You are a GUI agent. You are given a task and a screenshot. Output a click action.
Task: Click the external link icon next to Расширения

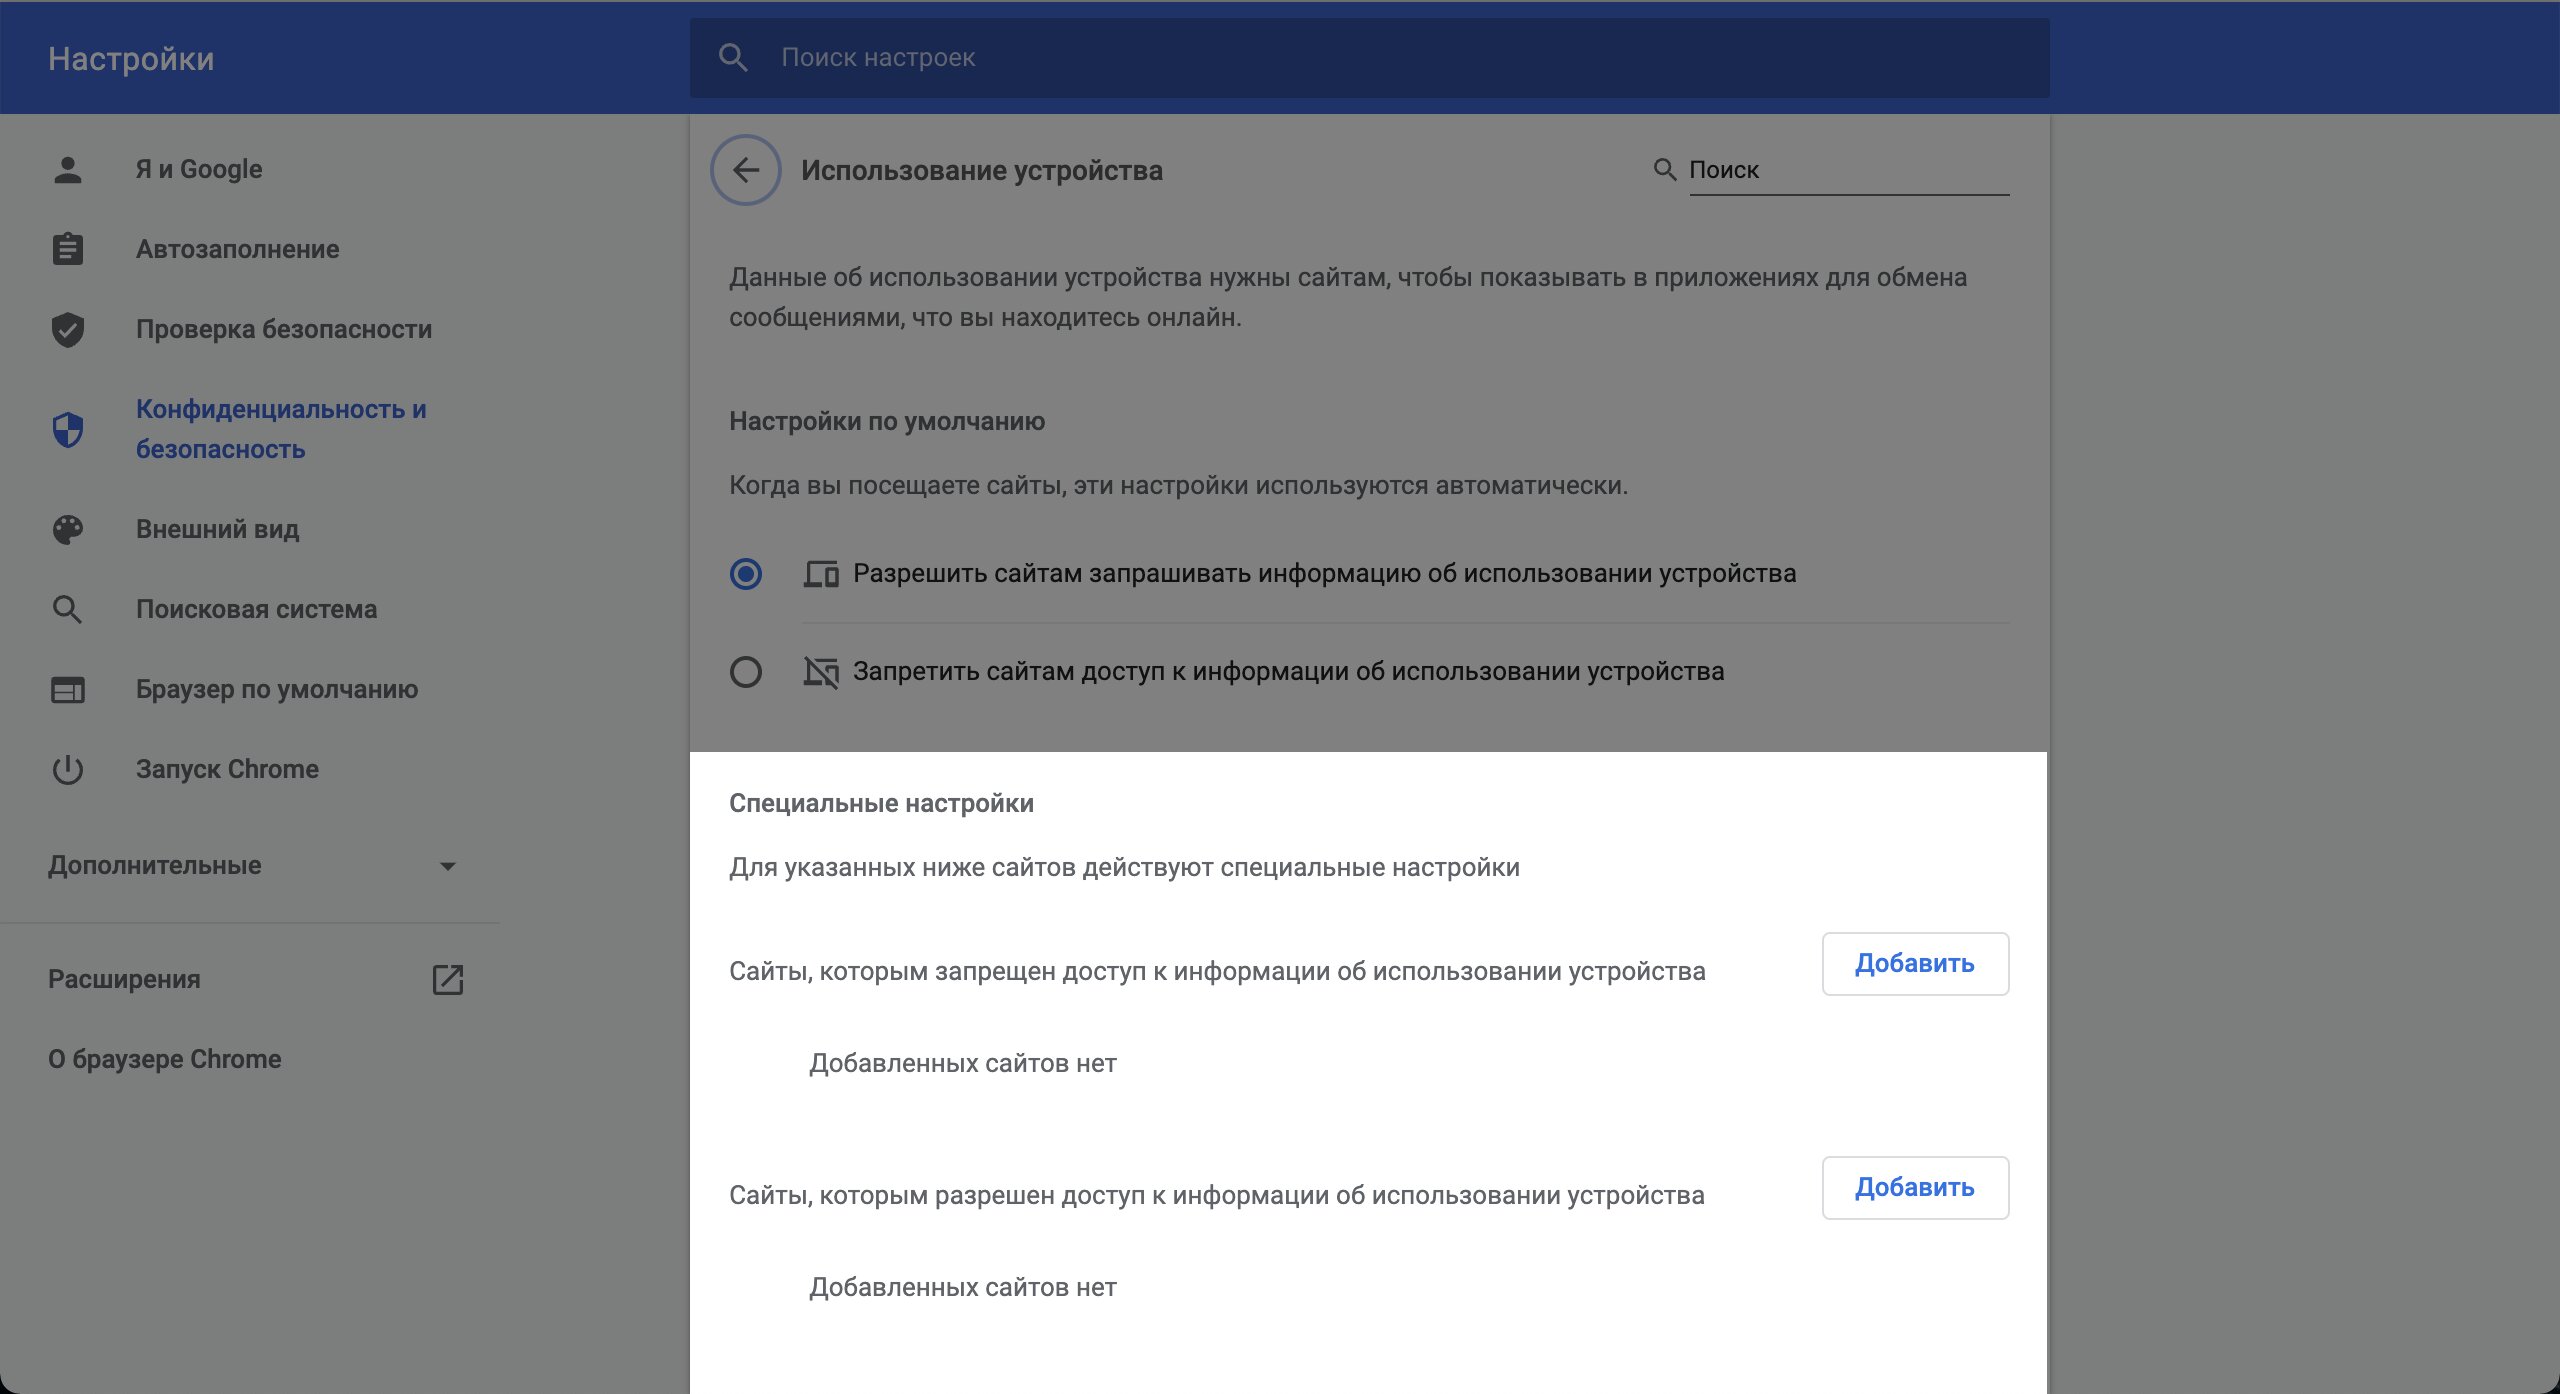tap(448, 979)
